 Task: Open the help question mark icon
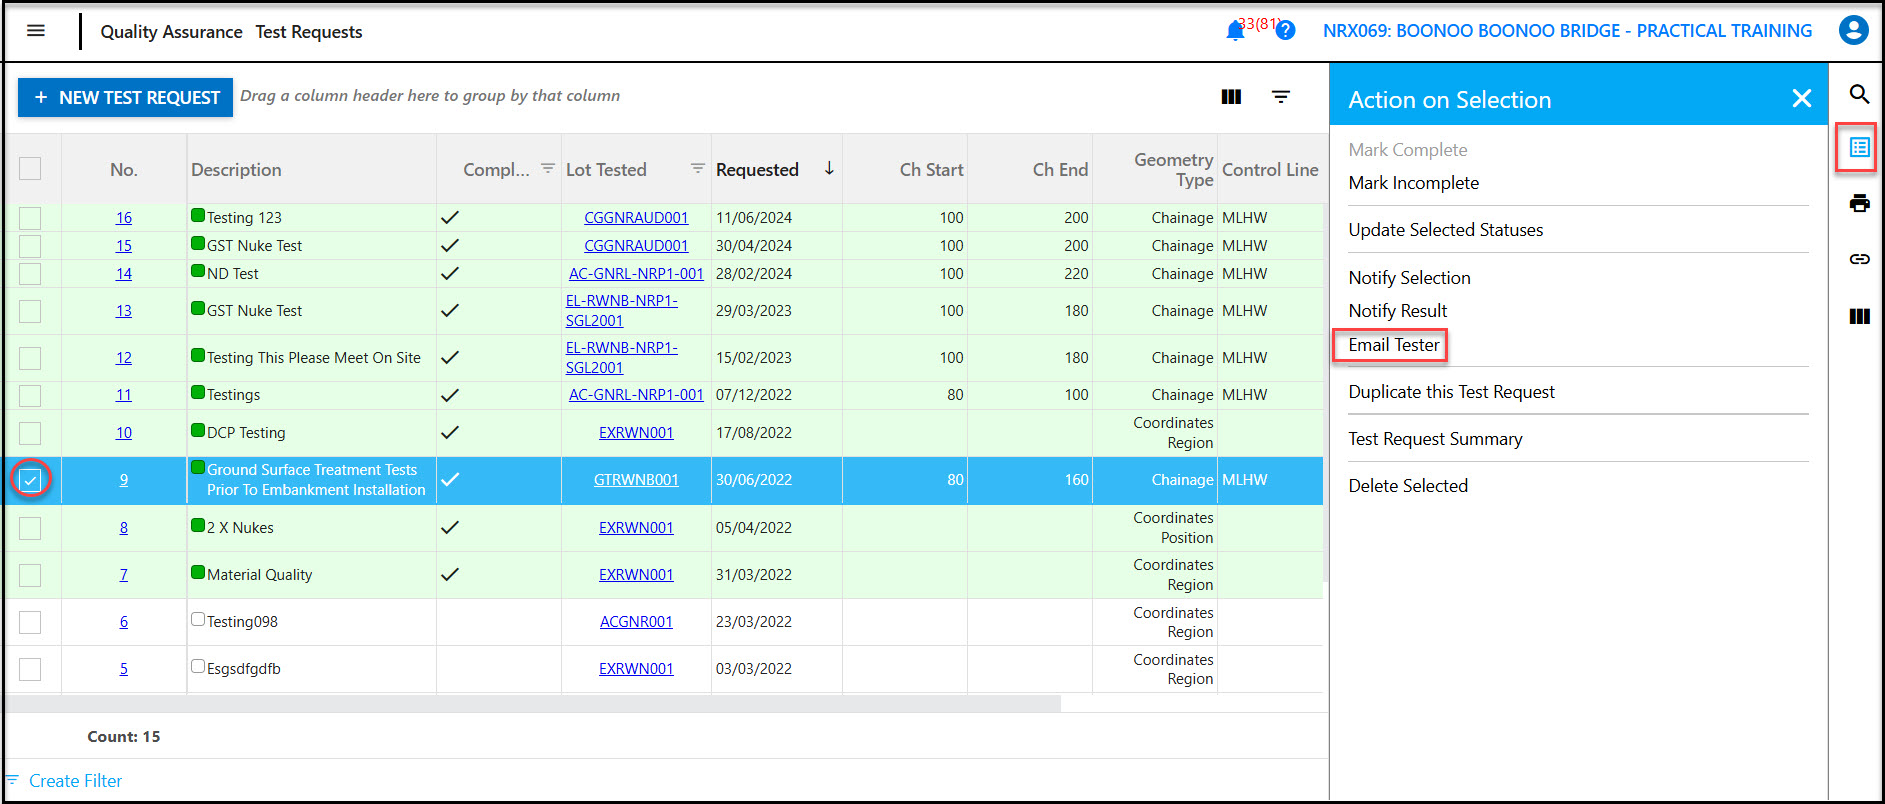[x=1286, y=31]
